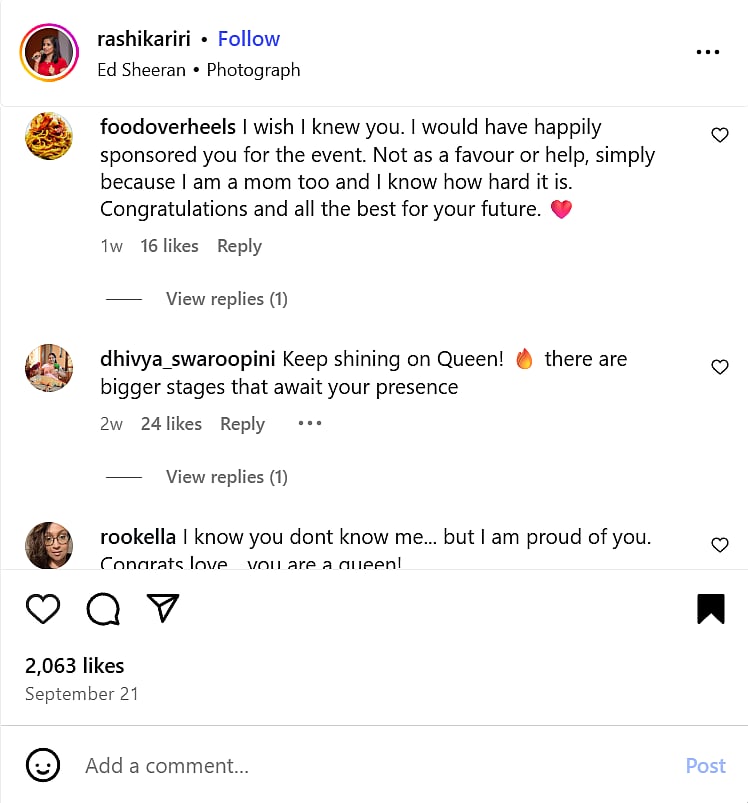Open more options for the post
The image size is (748, 803).
[x=708, y=52]
